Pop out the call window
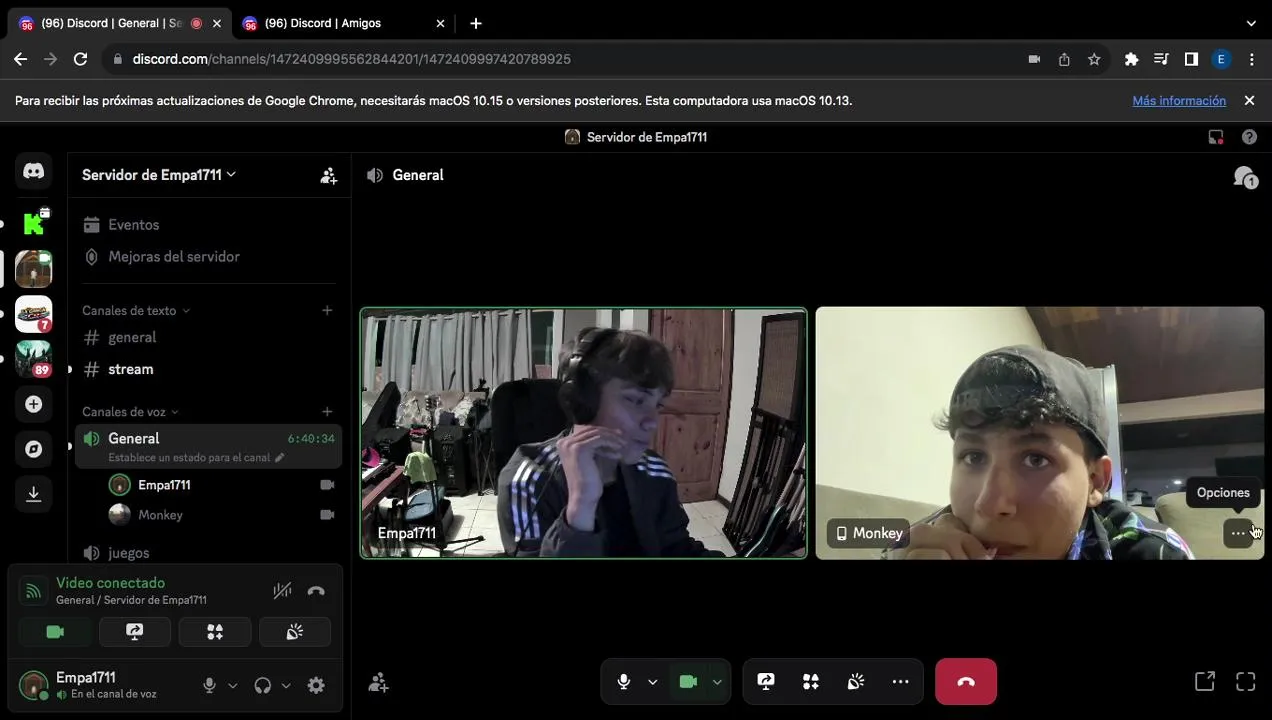This screenshot has height=720, width=1272. point(1205,682)
